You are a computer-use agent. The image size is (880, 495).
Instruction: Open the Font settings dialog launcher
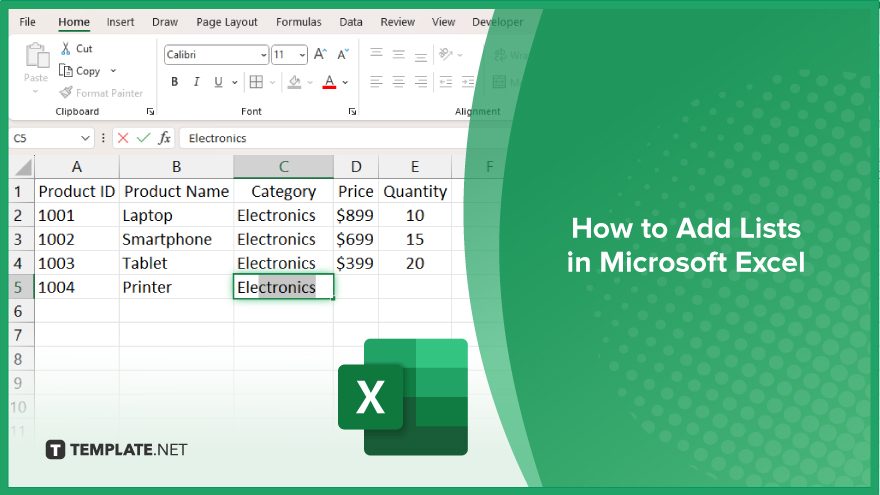click(352, 112)
